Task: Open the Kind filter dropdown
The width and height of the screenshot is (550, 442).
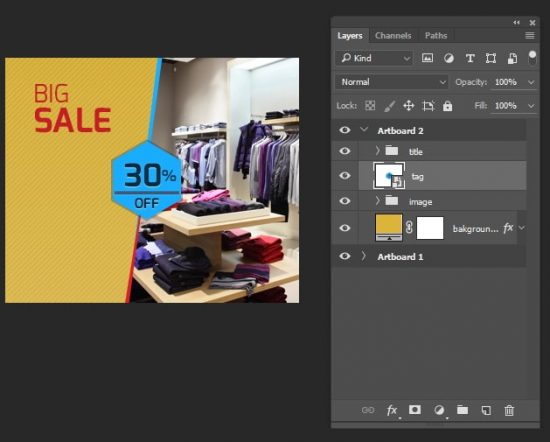Action: coord(374,58)
